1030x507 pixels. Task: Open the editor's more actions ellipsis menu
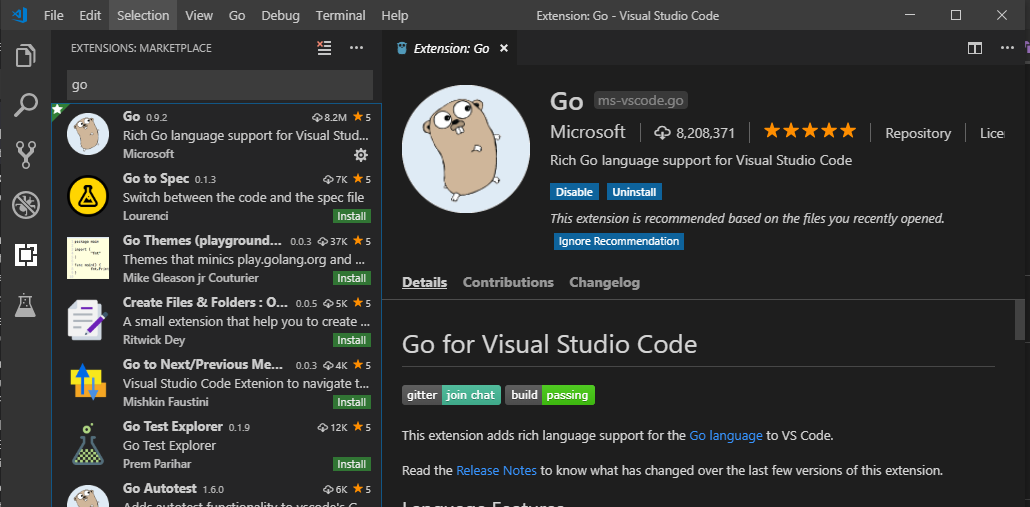click(1007, 48)
